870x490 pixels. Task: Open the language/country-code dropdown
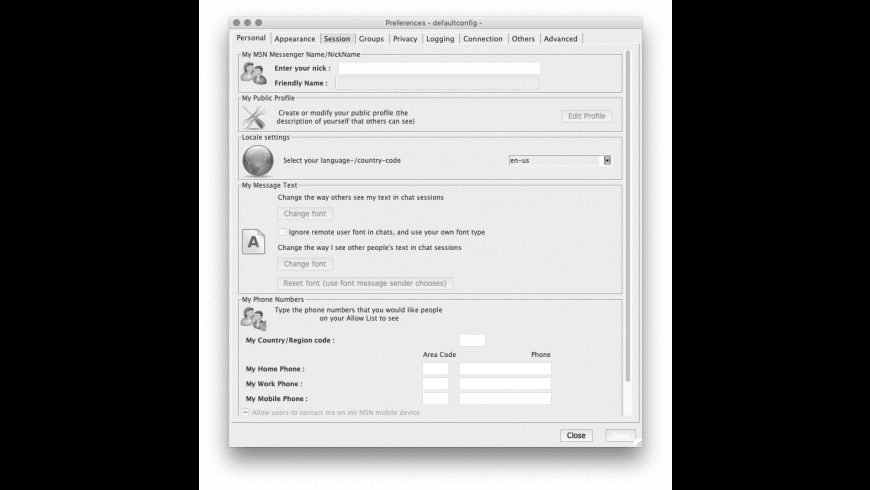[607, 160]
